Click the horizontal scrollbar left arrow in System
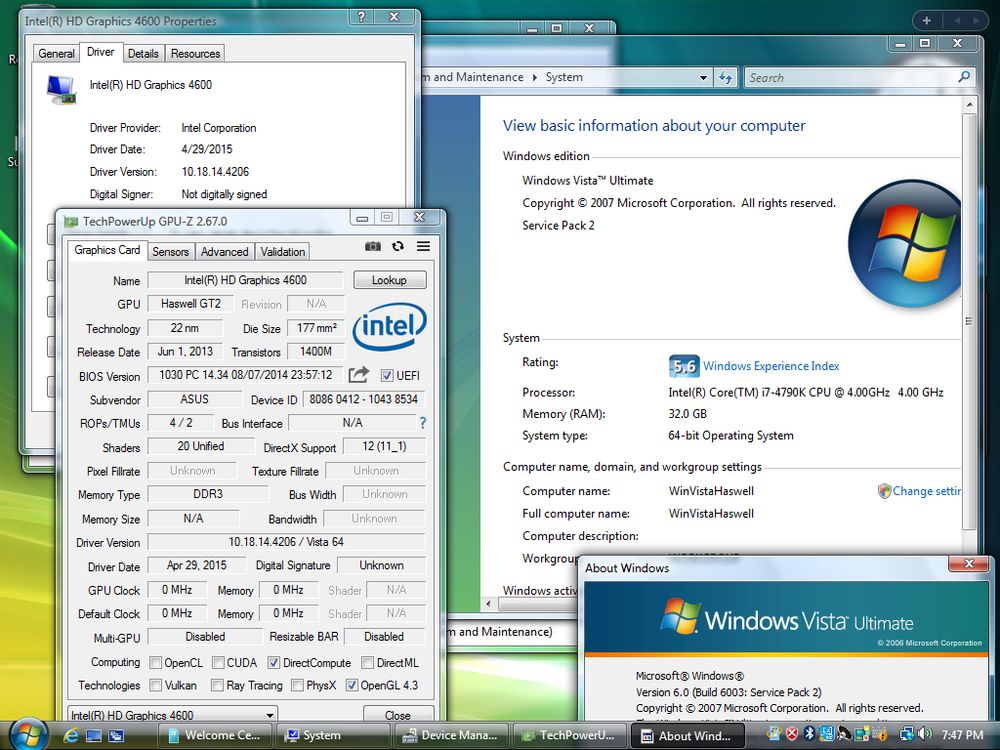Viewport: 1000px width, 750px height. [489, 603]
